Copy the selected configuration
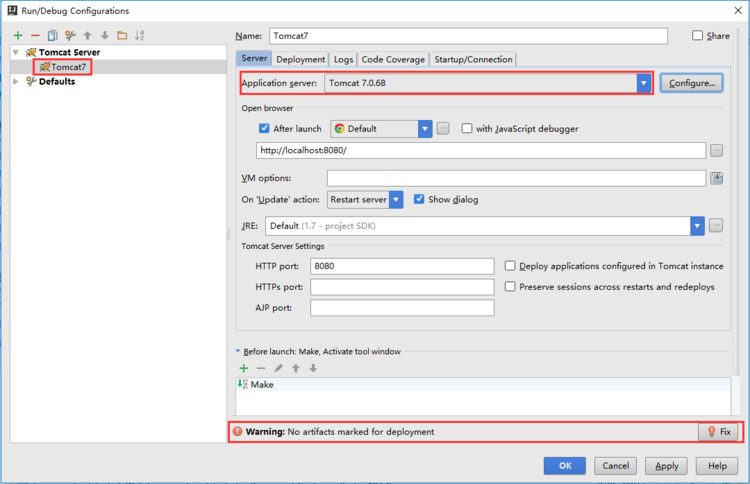 [x=53, y=35]
